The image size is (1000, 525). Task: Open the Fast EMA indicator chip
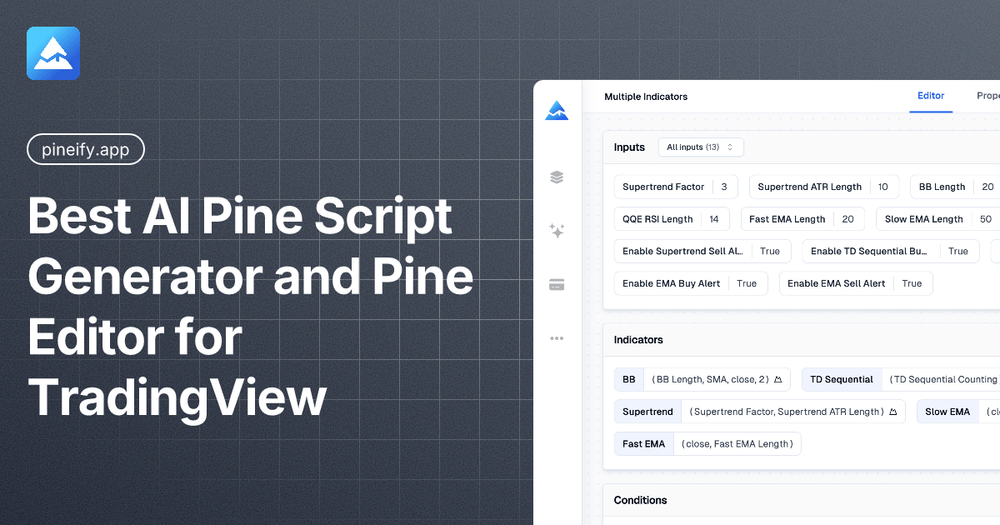pyautogui.click(x=707, y=444)
